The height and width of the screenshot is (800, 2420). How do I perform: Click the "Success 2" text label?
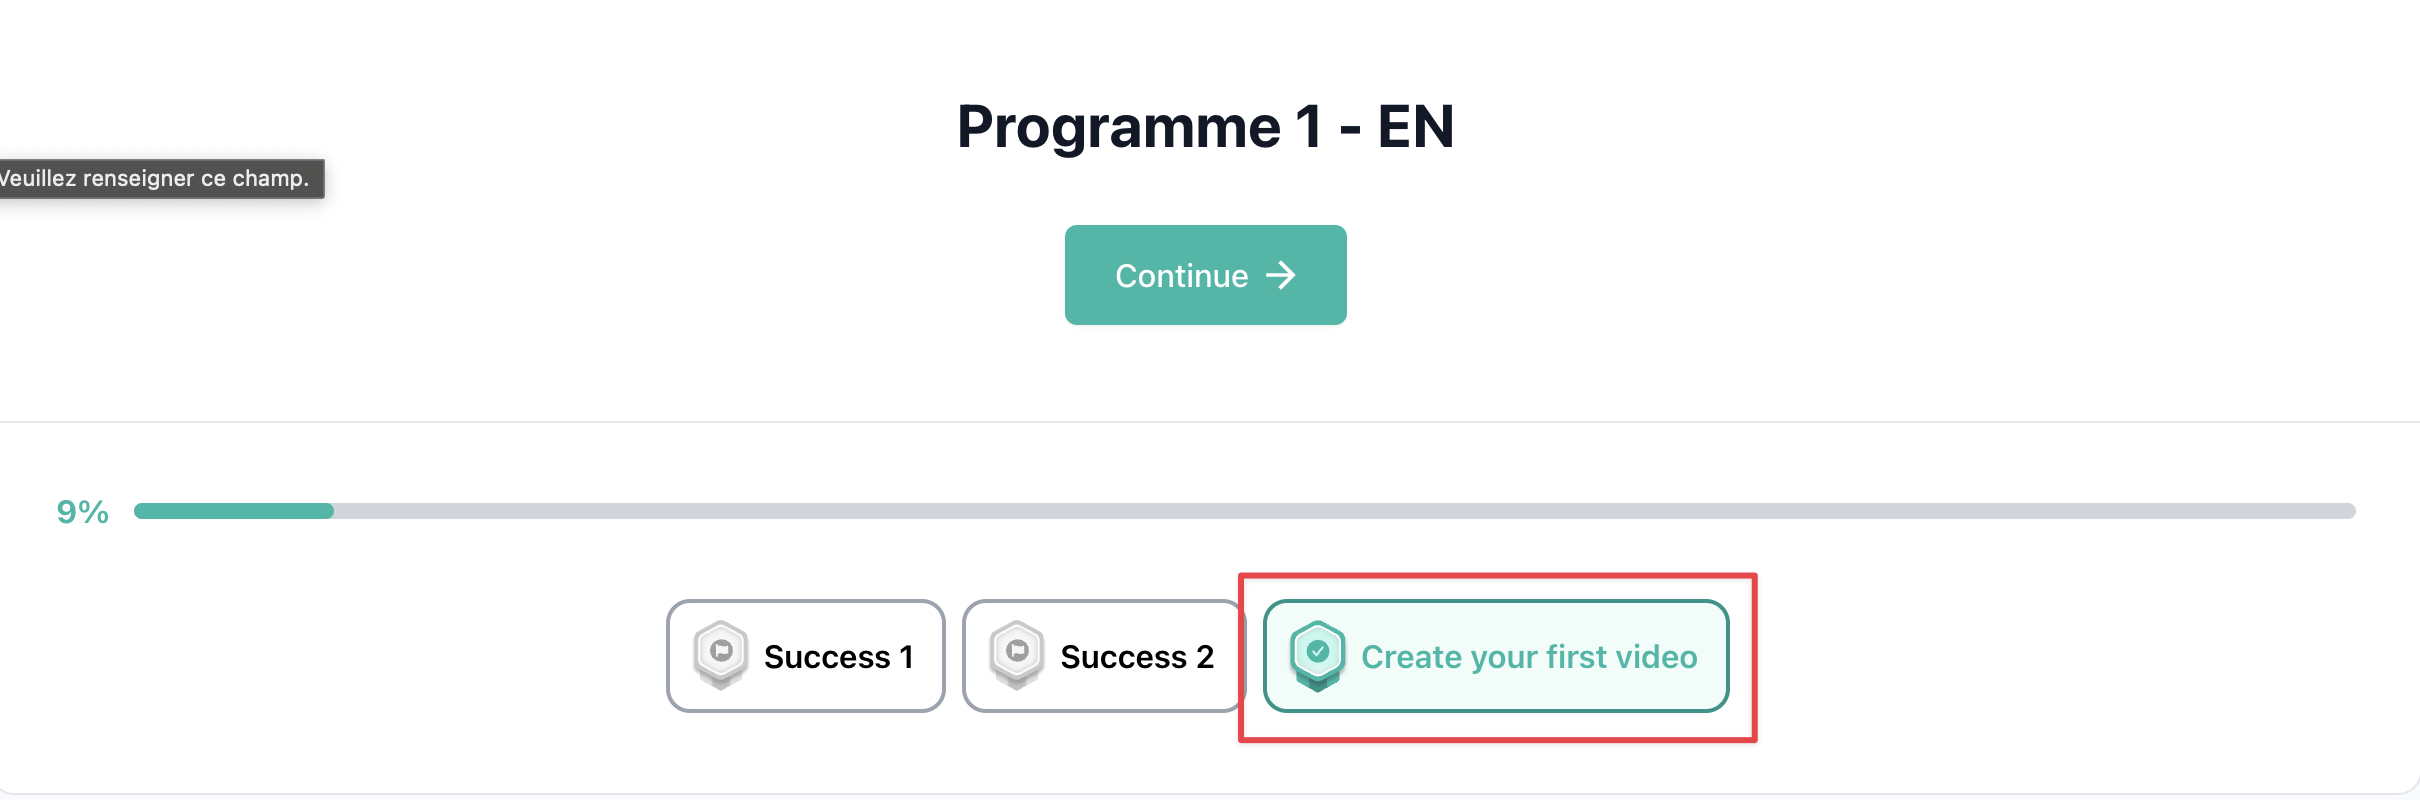1137,657
